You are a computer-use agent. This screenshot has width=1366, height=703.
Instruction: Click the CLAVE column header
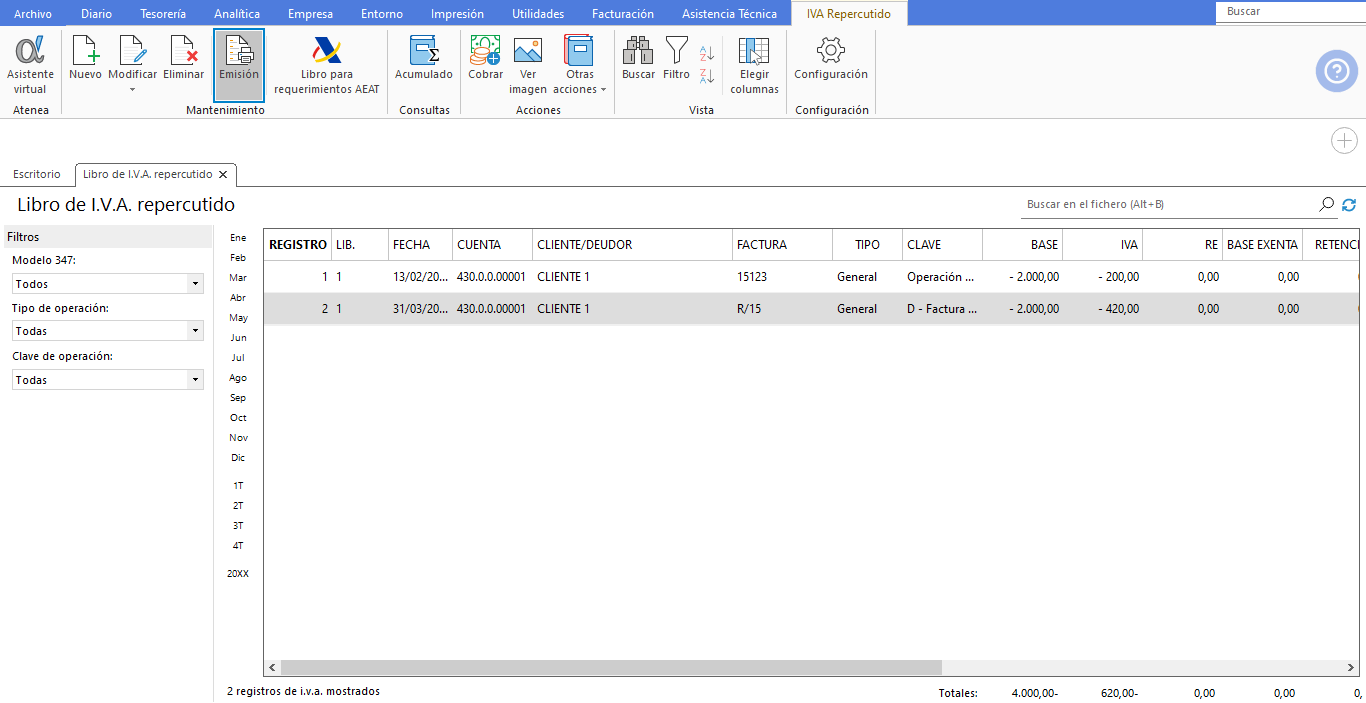coord(942,245)
